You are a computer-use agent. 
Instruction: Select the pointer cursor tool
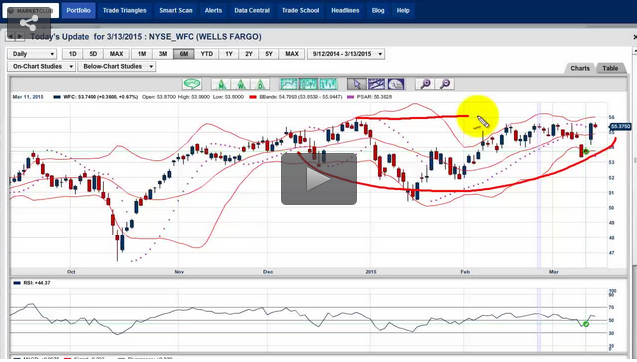357,84
